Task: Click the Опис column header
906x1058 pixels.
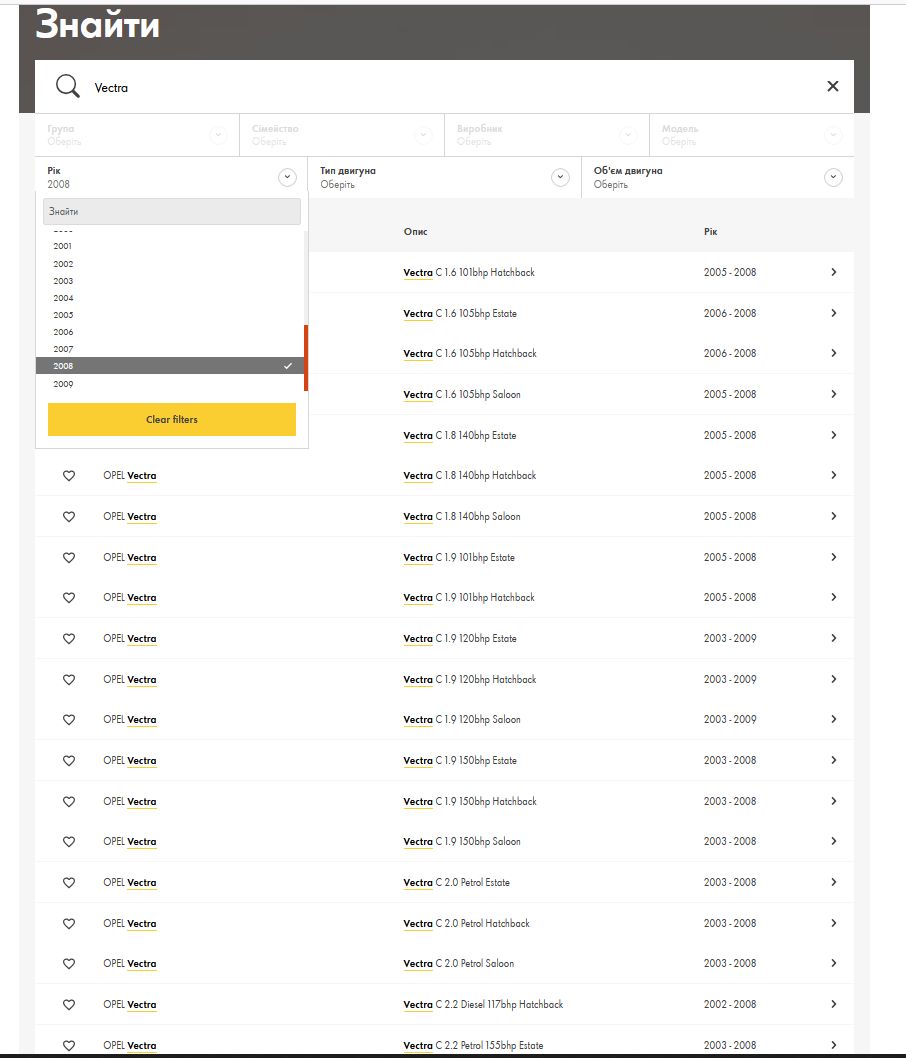Action: coord(416,231)
